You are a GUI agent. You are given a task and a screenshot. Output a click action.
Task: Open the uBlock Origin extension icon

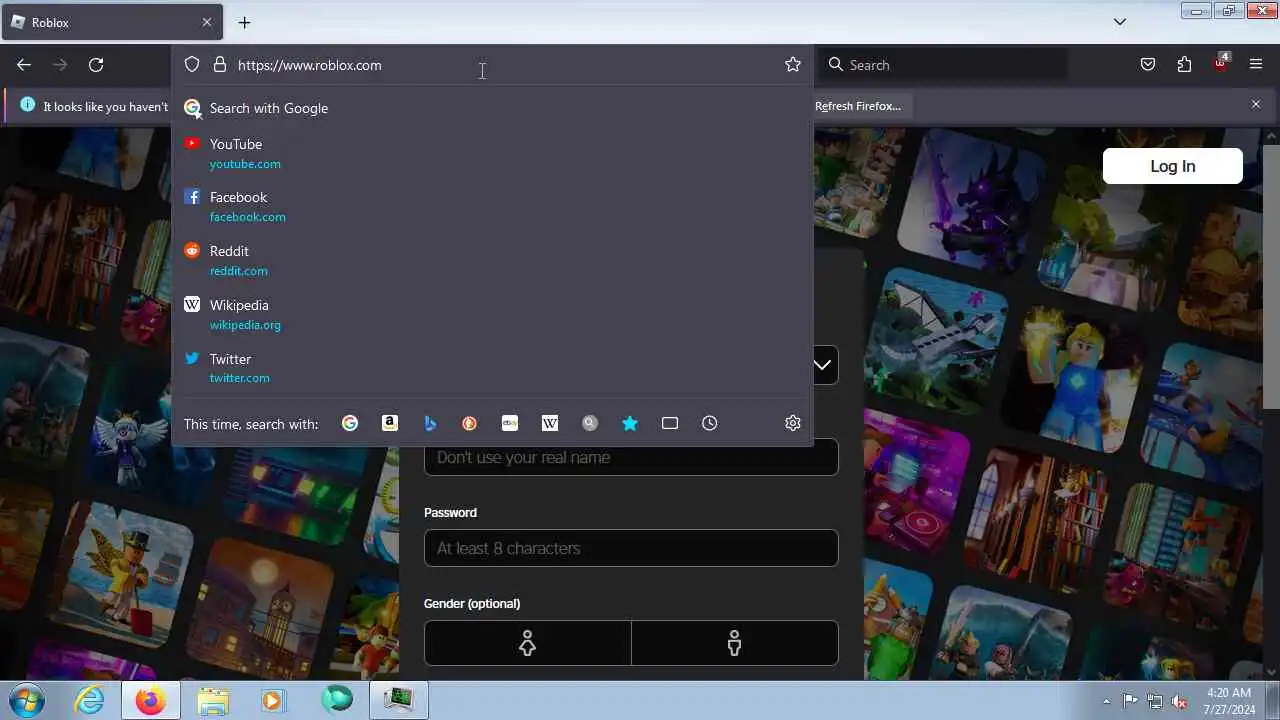click(x=1220, y=63)
